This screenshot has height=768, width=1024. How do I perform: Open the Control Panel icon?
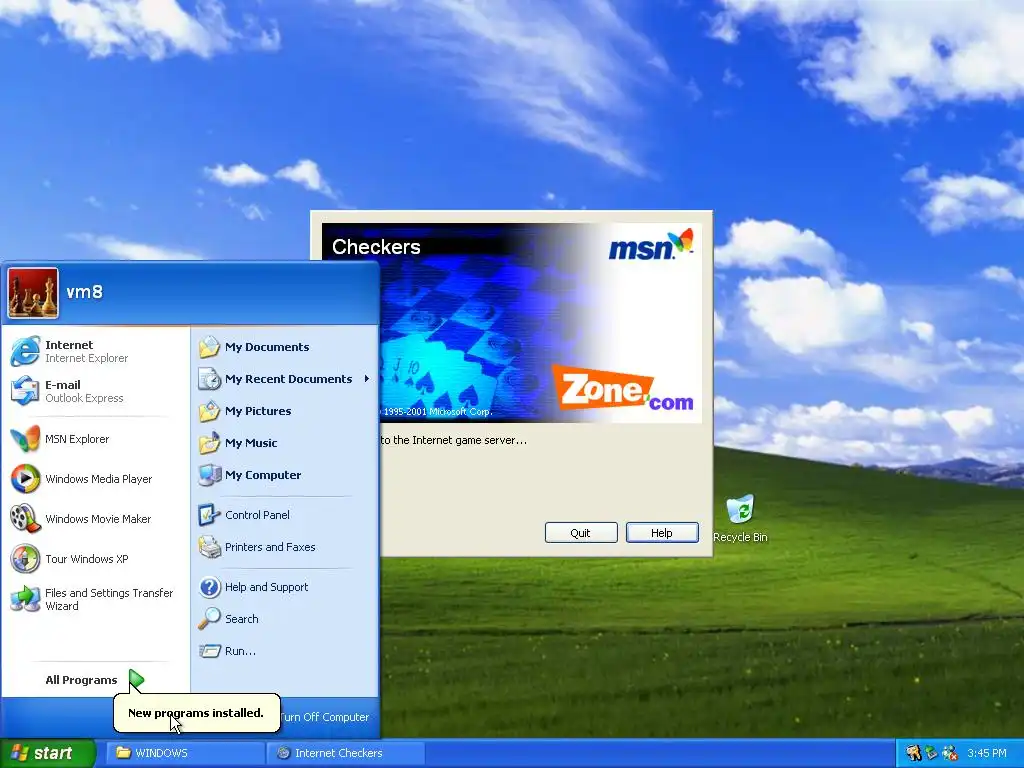coord(210,515)
